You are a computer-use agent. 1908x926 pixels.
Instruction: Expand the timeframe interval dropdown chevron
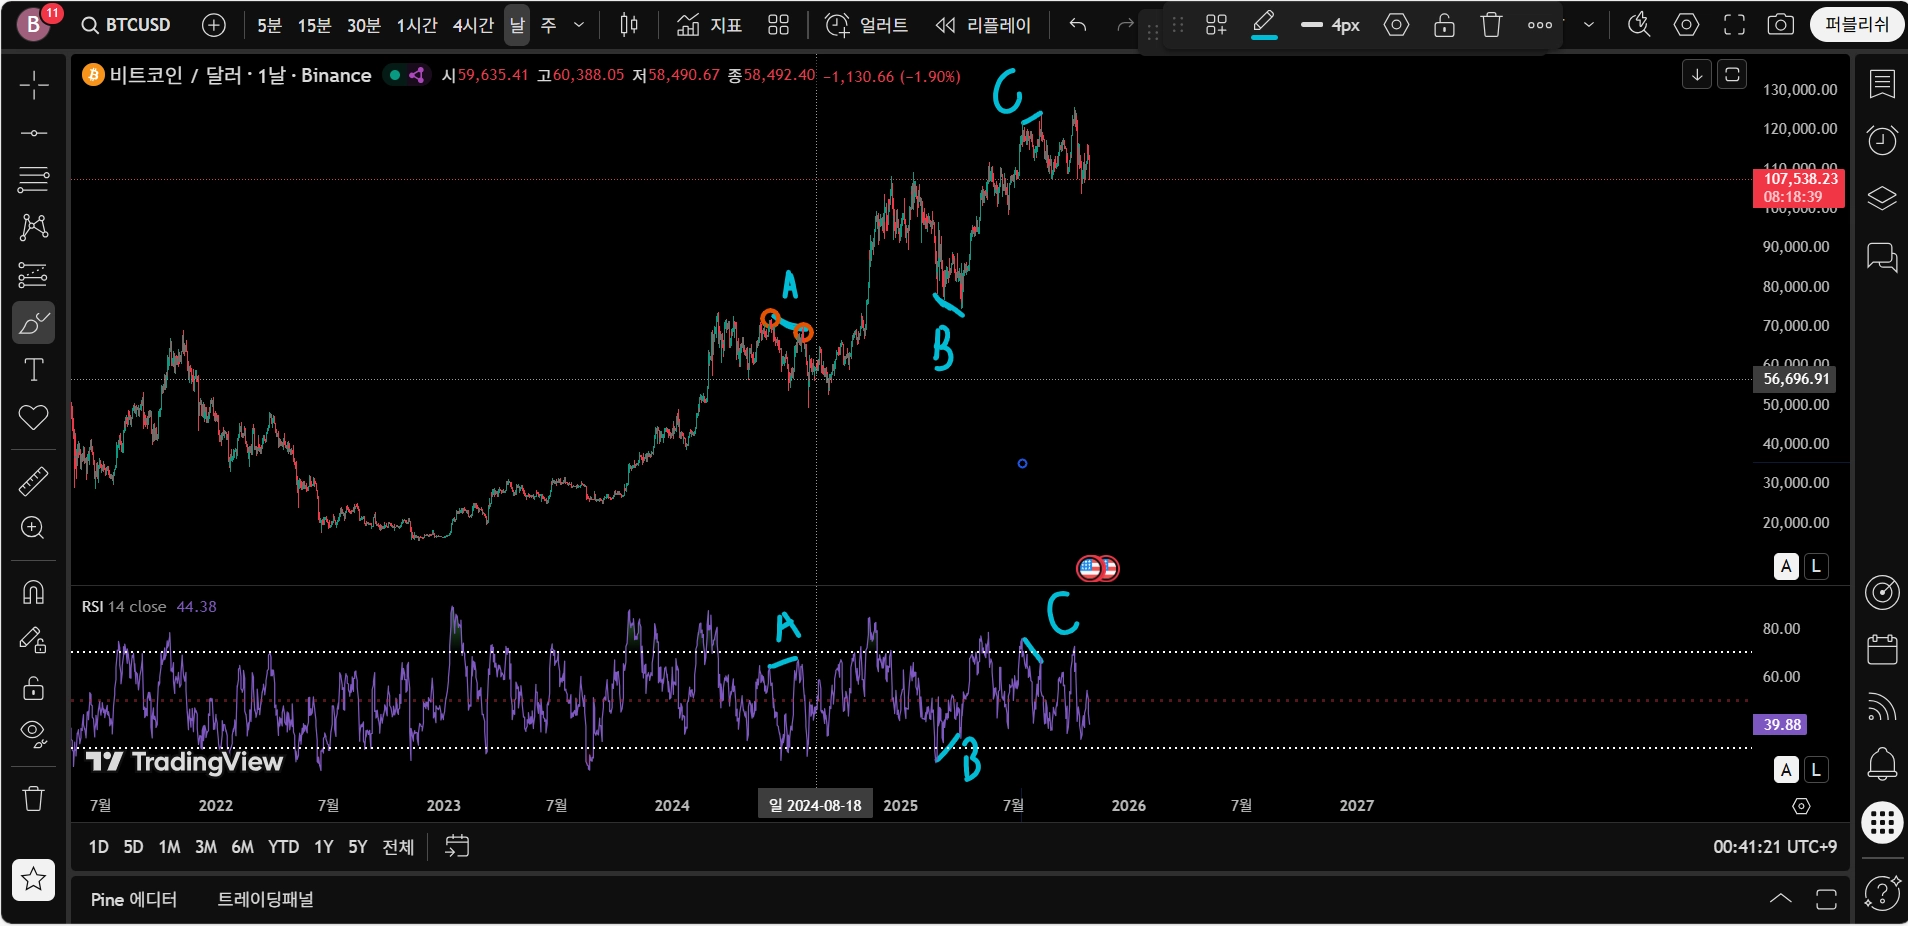(x=579, y=25)
